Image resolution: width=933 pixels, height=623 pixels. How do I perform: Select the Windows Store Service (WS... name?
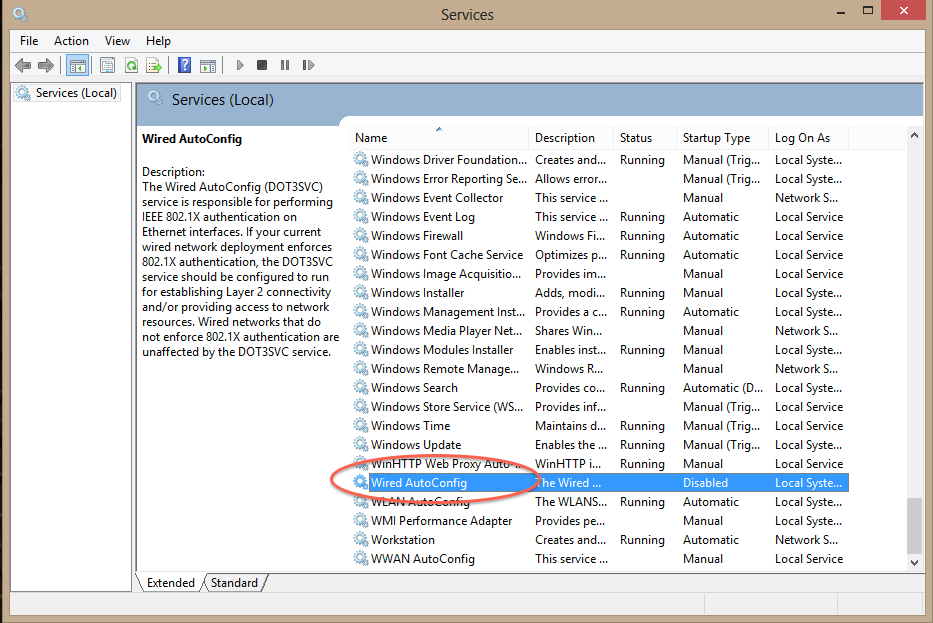[x=447, y=407]
